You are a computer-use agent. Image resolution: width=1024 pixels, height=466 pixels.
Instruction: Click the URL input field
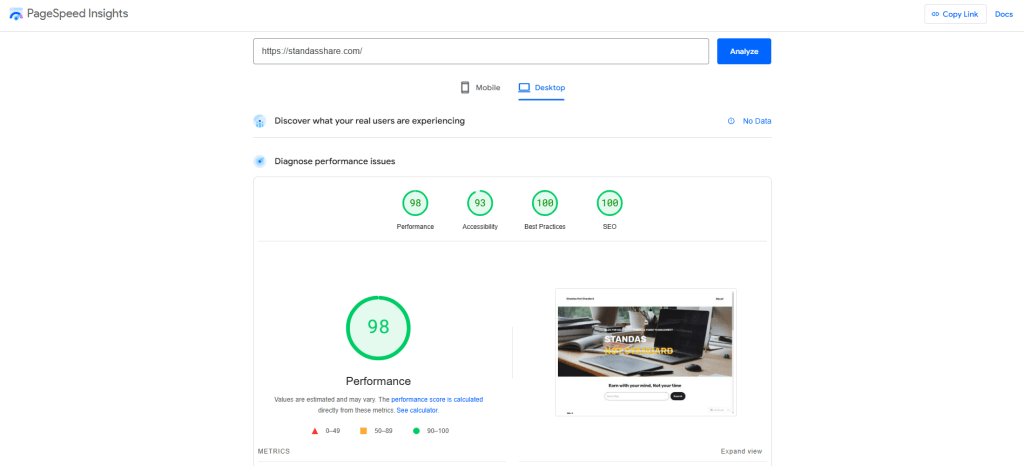(480, 51)
